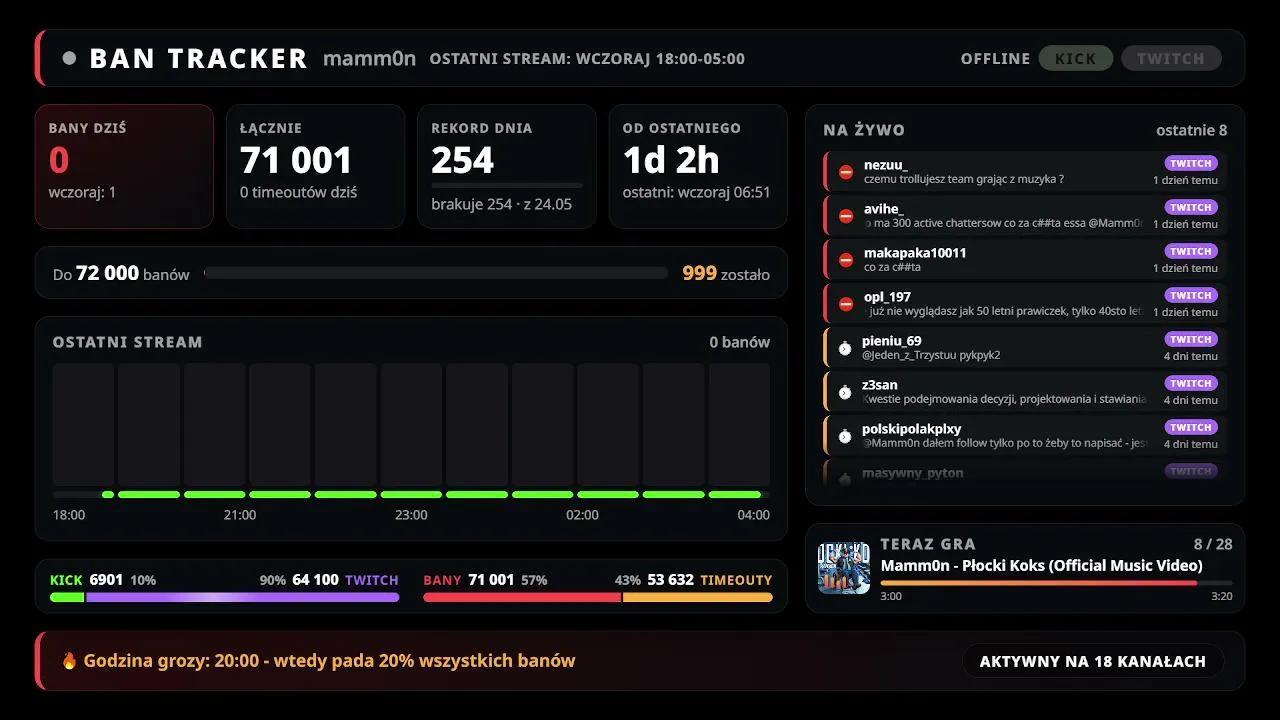The image size is (1280, 720).
Task: Click the TWITCH badge on z3san row
Action: (x=1191, y=383)
